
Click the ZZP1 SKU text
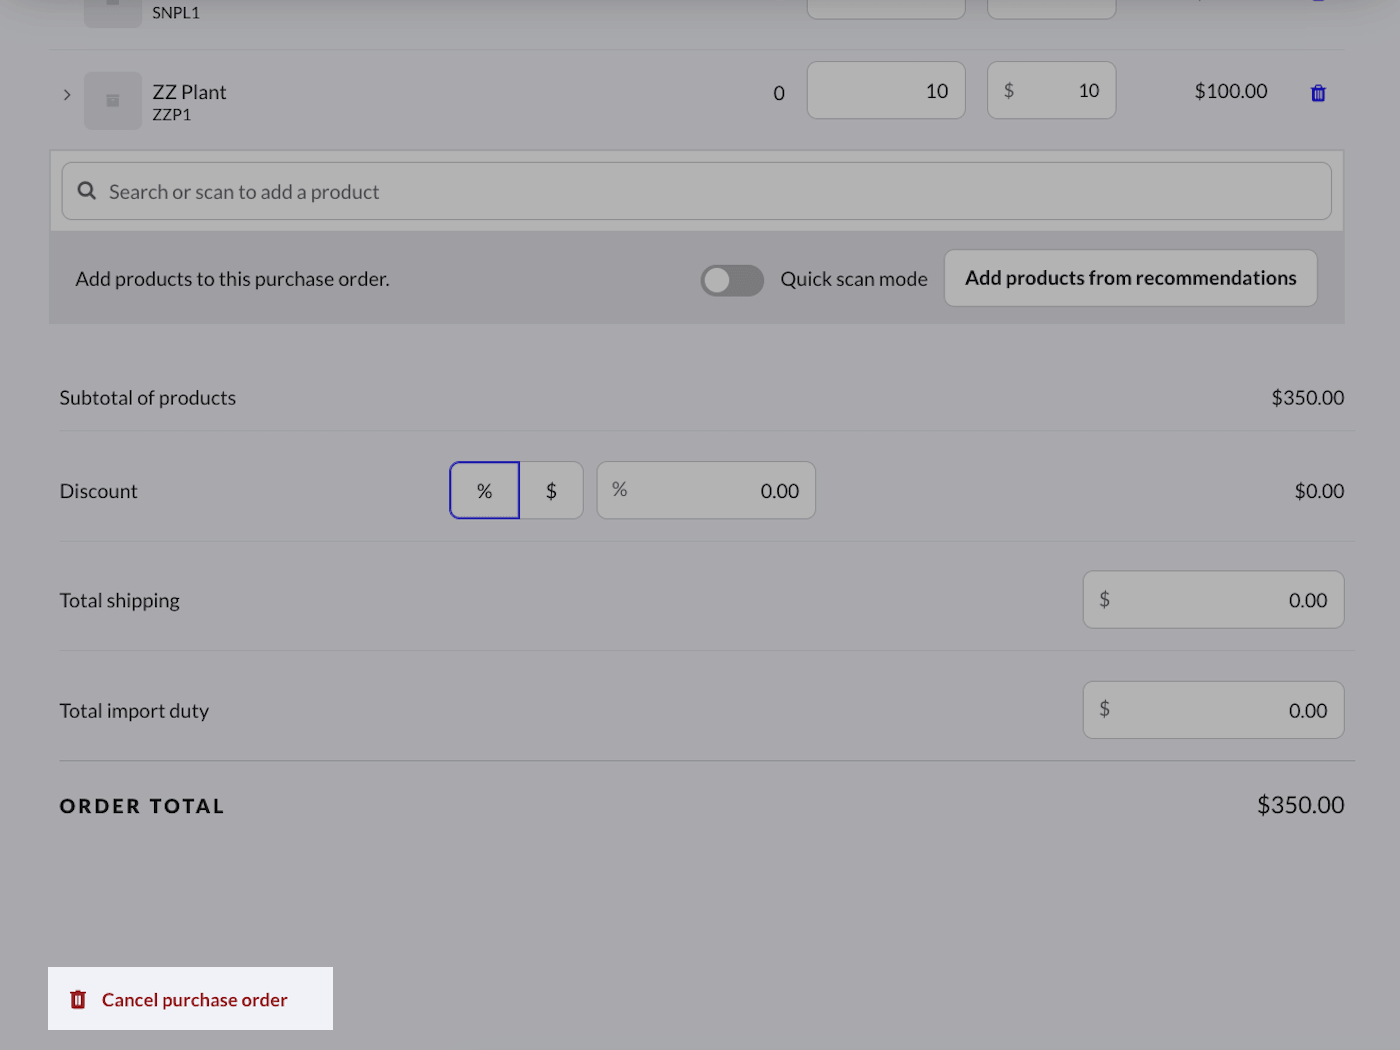tap(172, 115)
